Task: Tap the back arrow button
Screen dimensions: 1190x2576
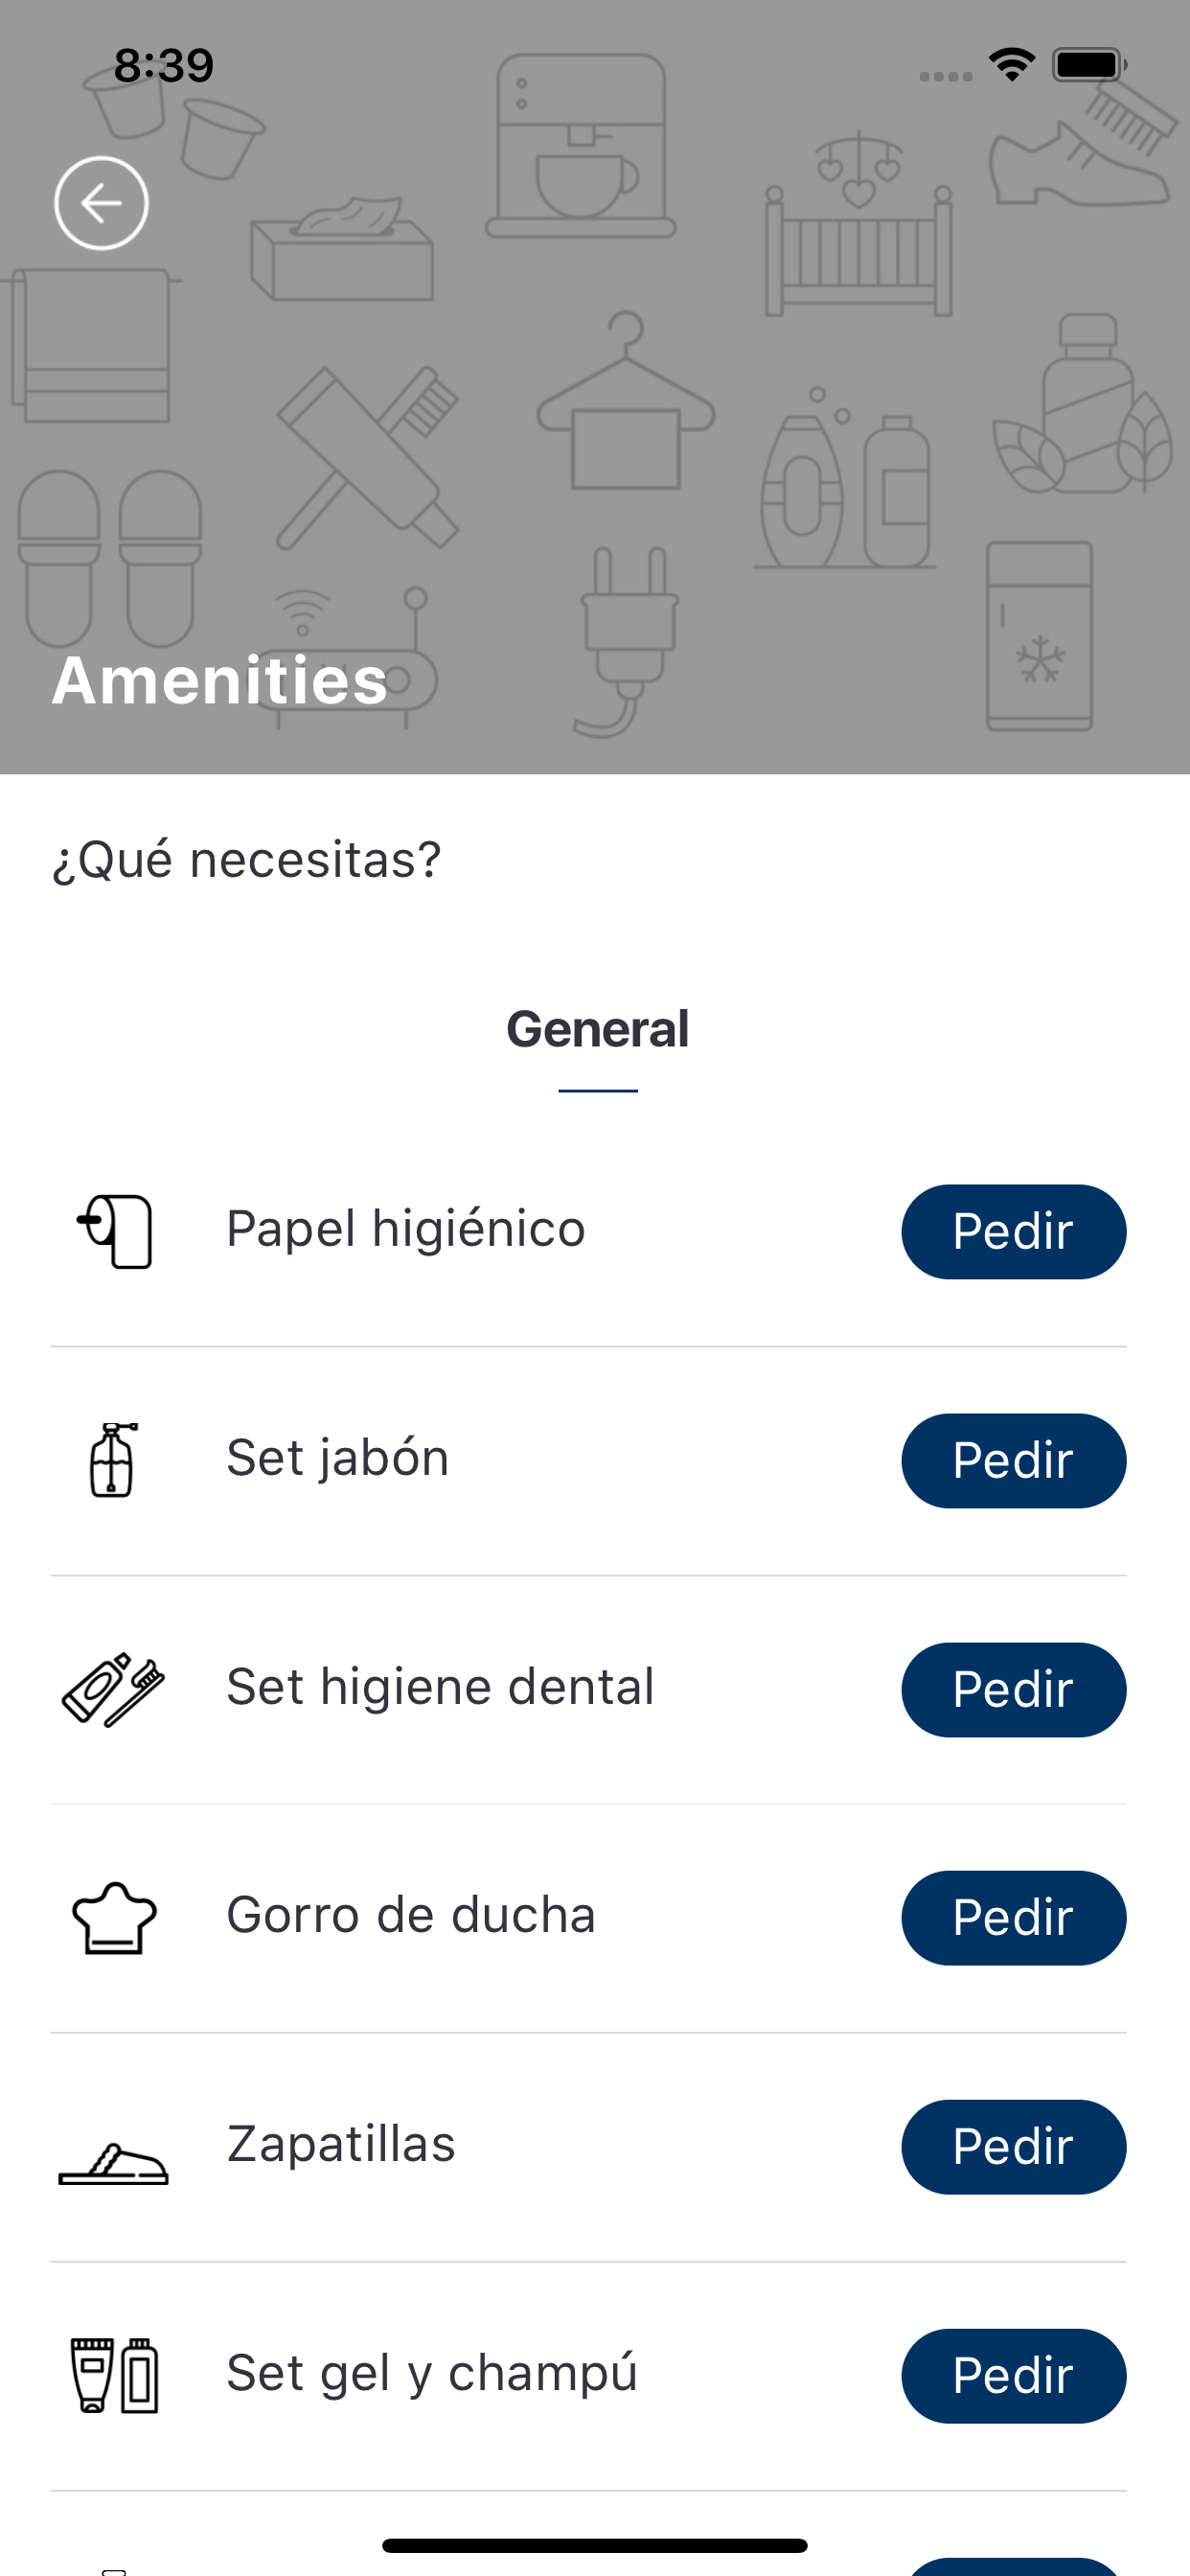Action: pos(101,203)
